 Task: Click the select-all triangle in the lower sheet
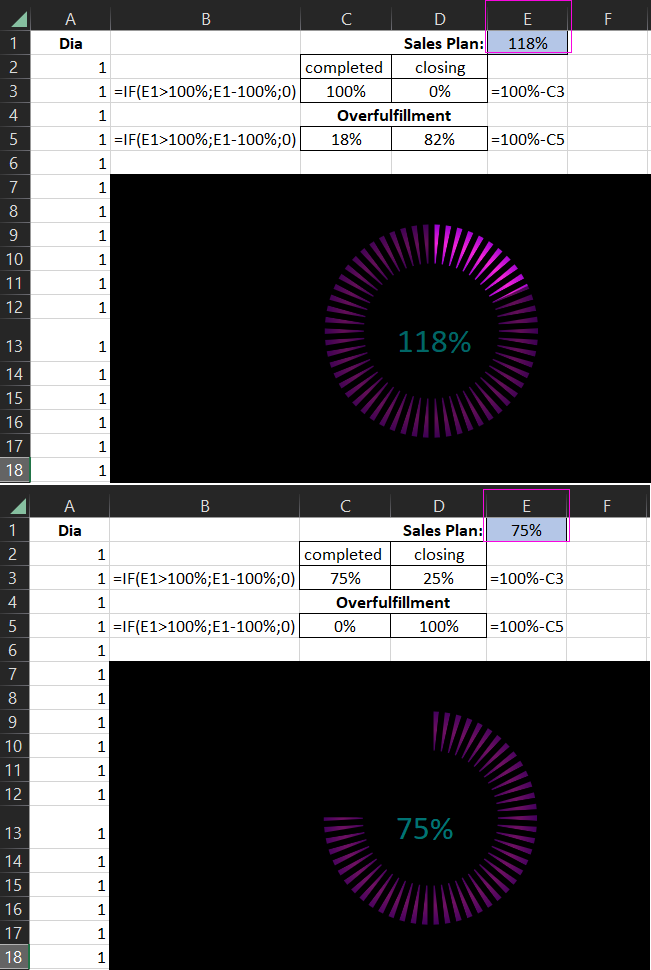coord(19,506)
